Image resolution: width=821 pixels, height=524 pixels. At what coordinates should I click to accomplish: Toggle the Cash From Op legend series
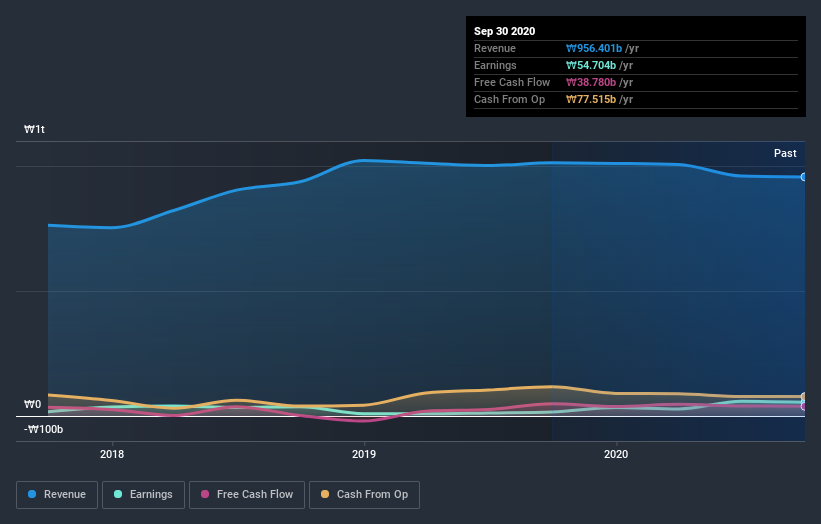pos(364,495)
